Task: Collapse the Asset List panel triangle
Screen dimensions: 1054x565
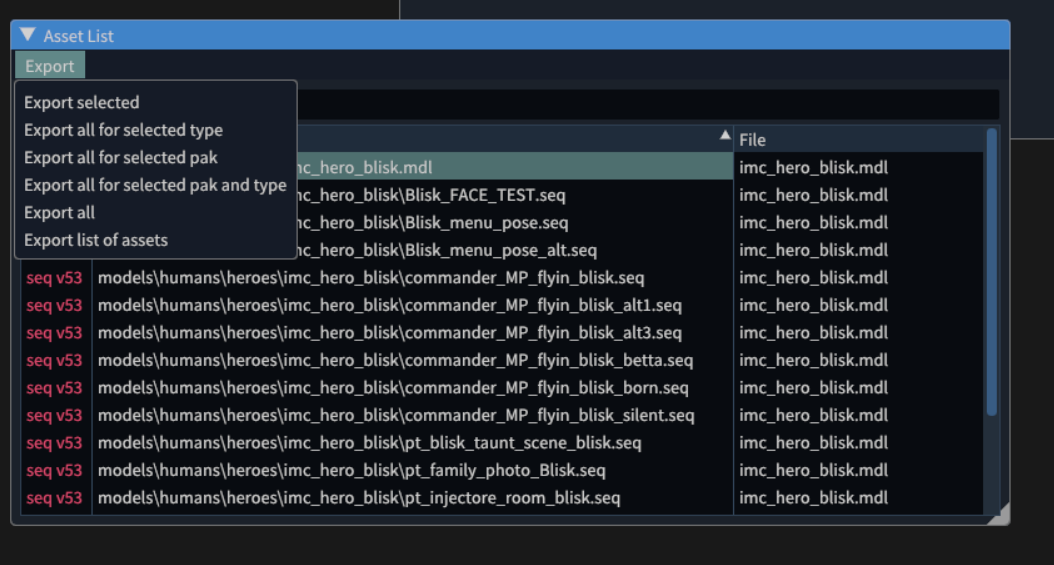Action: pos(27,35)
